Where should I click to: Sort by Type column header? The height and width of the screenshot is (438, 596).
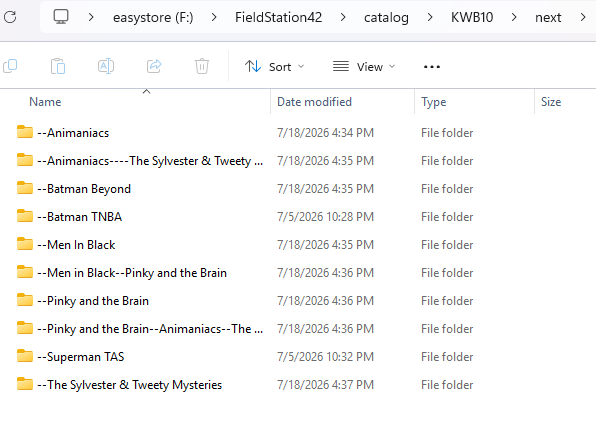pos(434,102)
